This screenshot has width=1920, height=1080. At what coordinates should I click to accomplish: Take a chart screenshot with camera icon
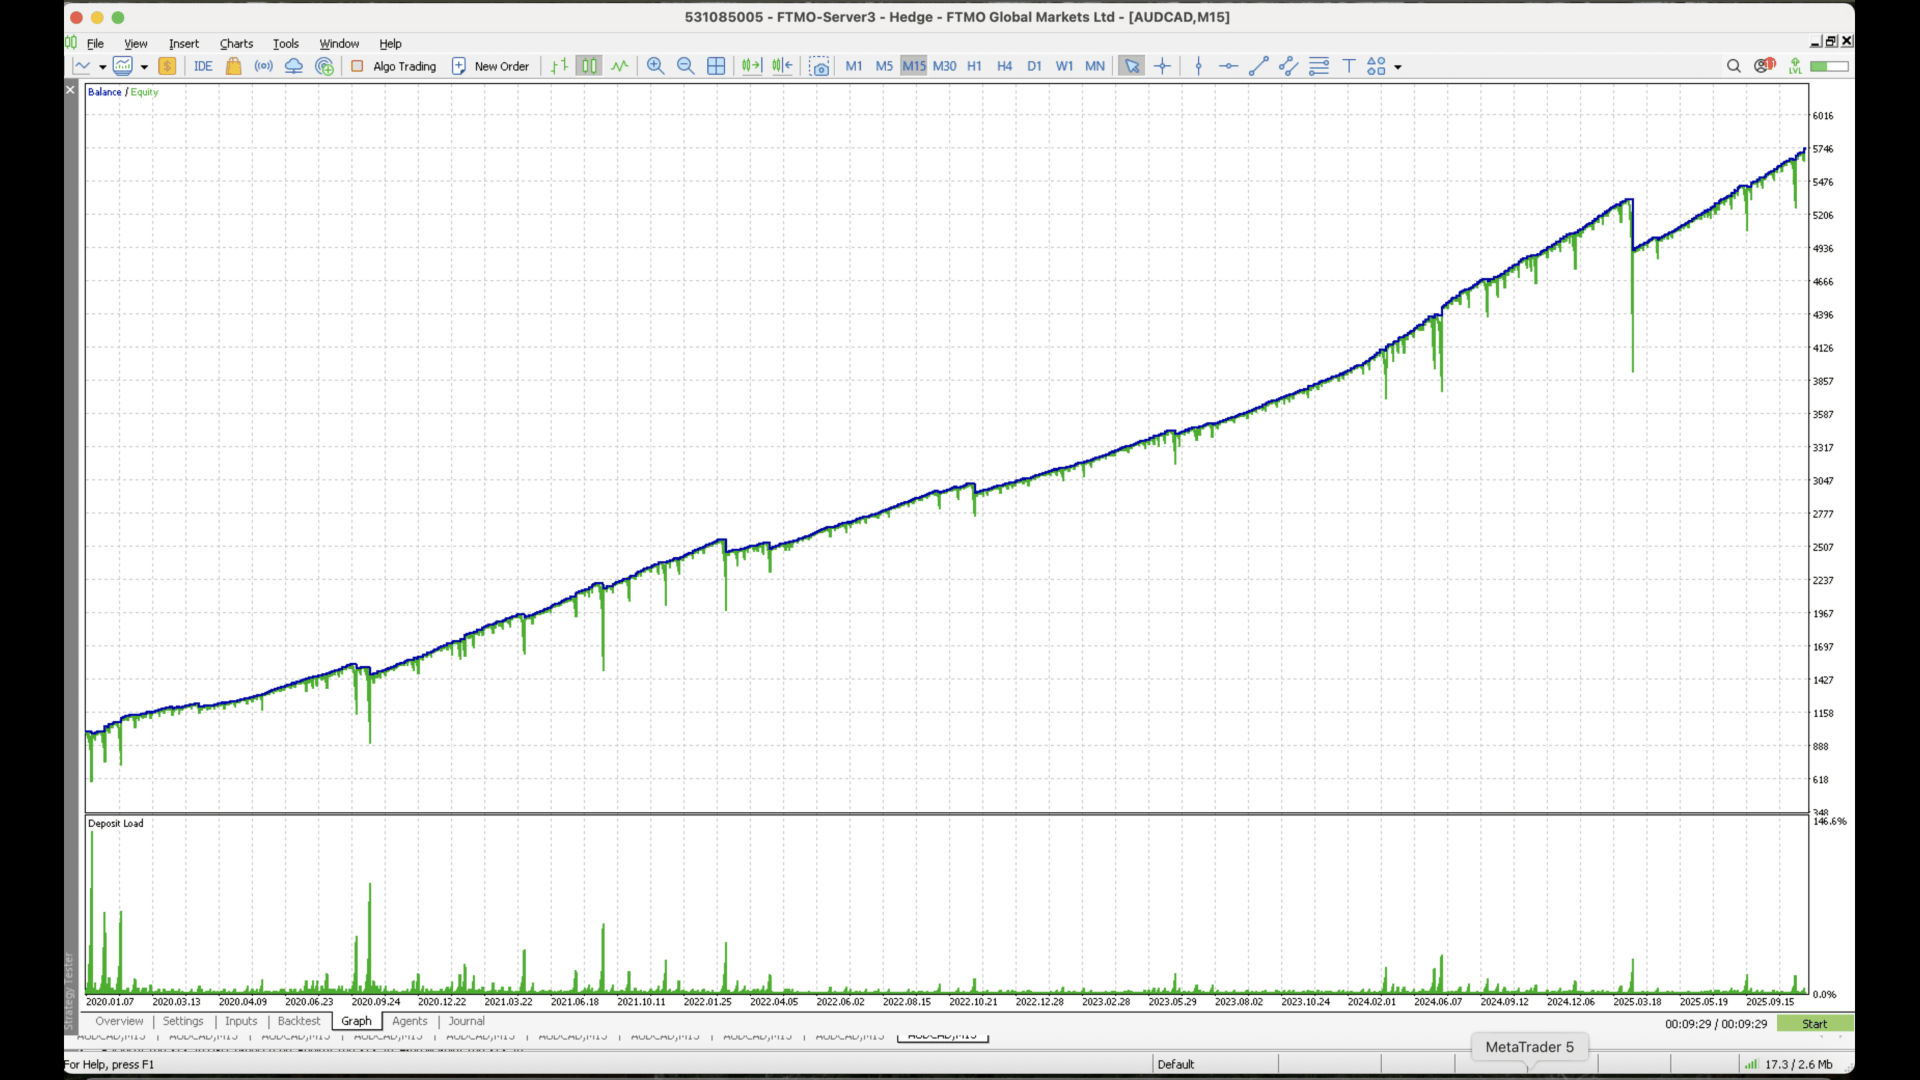pos(819,66)
